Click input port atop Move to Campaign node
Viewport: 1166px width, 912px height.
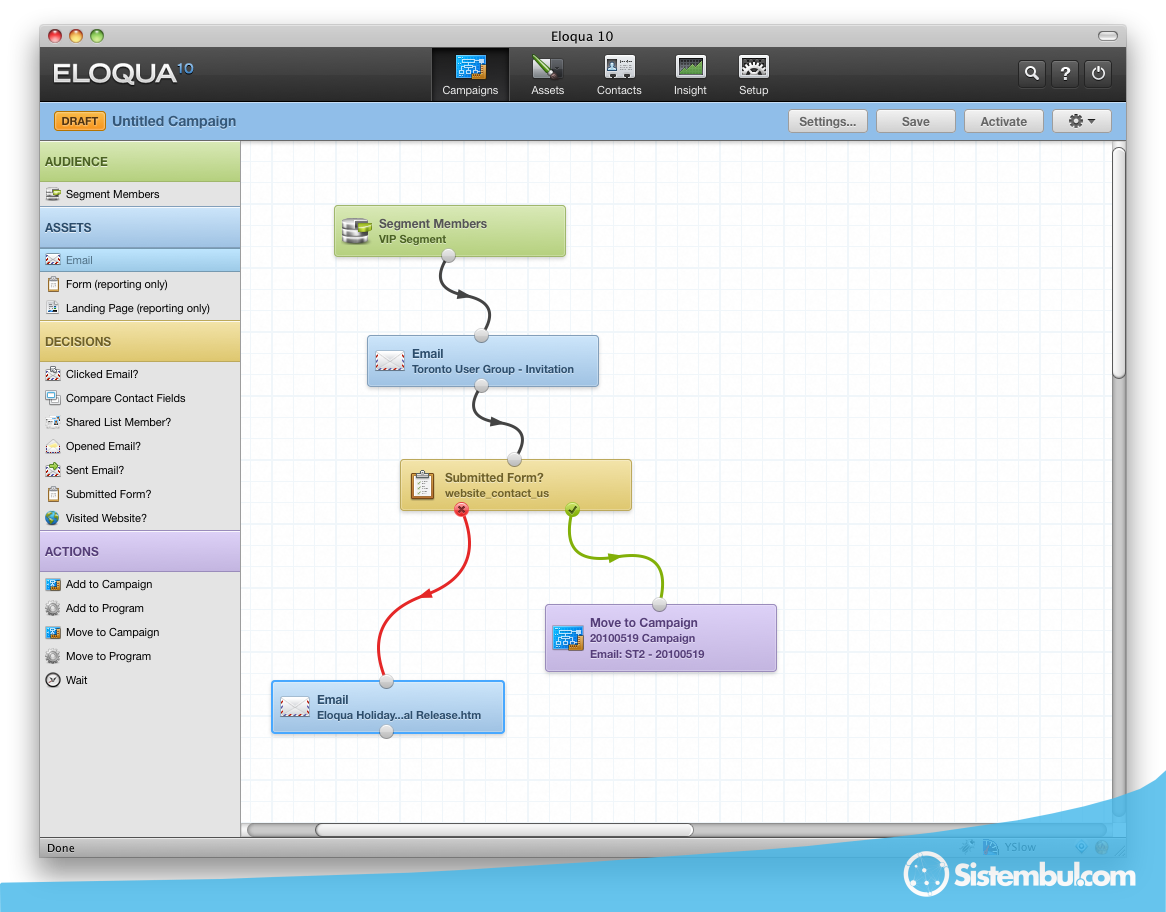(x=660, y=604)
